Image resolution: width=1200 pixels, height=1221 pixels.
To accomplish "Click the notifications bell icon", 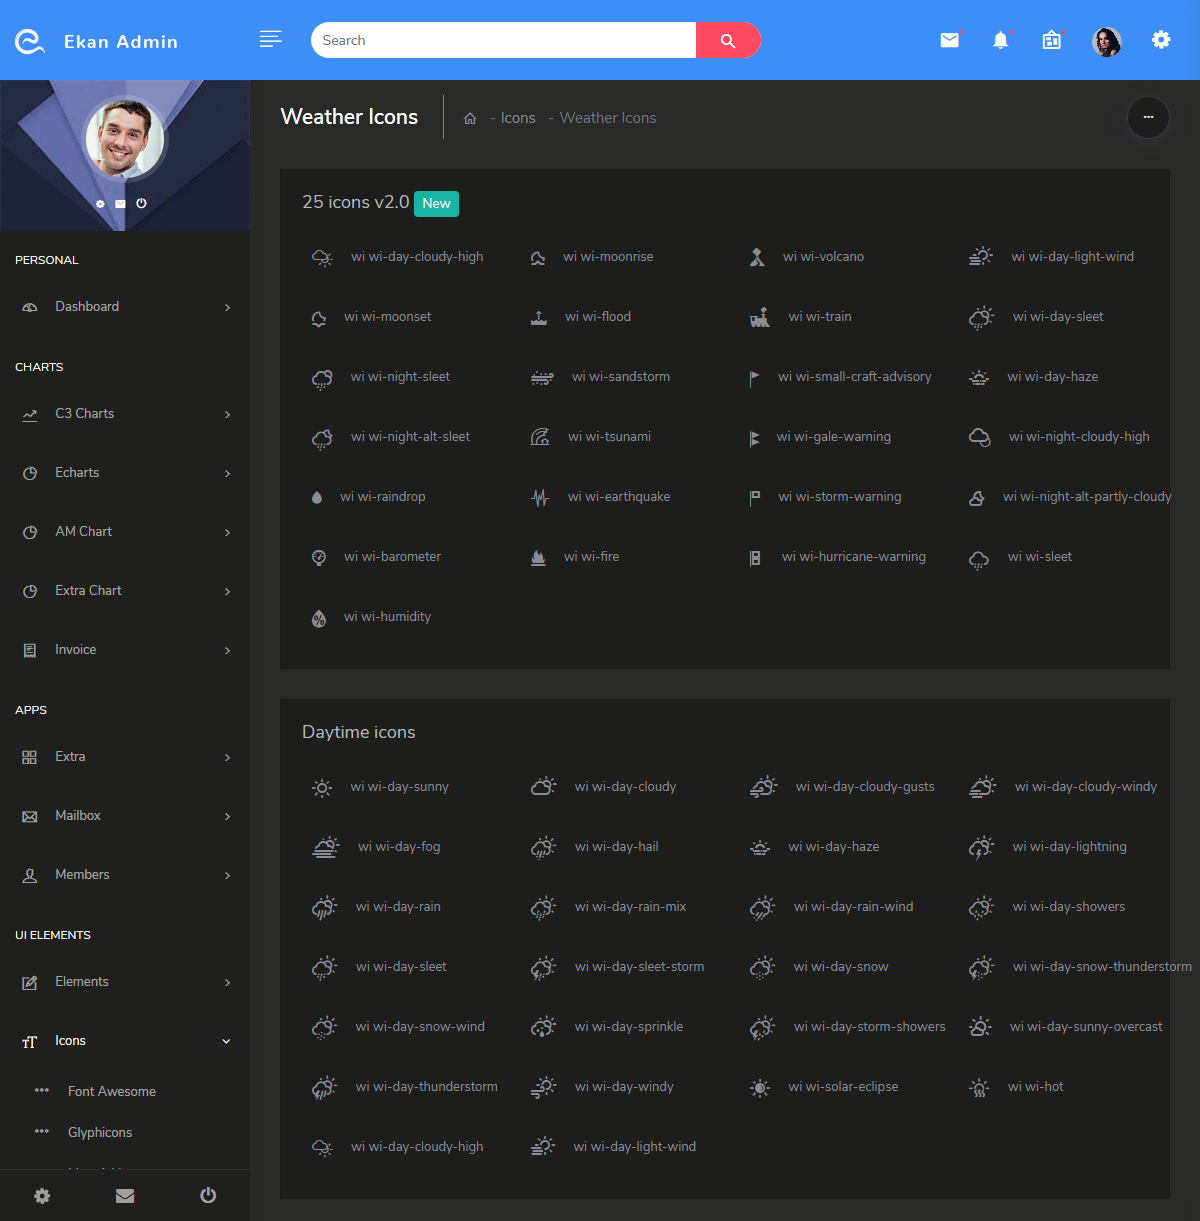I will tap(1001, 40).
